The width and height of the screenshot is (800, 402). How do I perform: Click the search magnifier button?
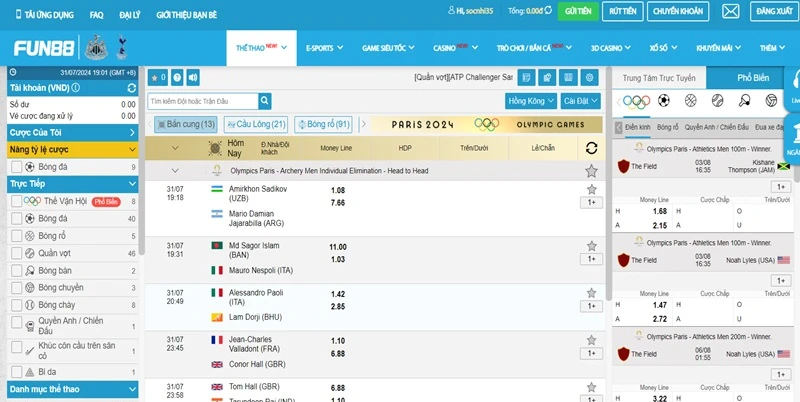264,101
